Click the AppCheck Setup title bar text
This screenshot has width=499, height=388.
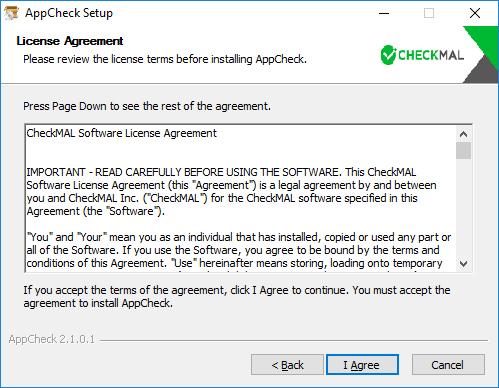[x=69, y=13]
